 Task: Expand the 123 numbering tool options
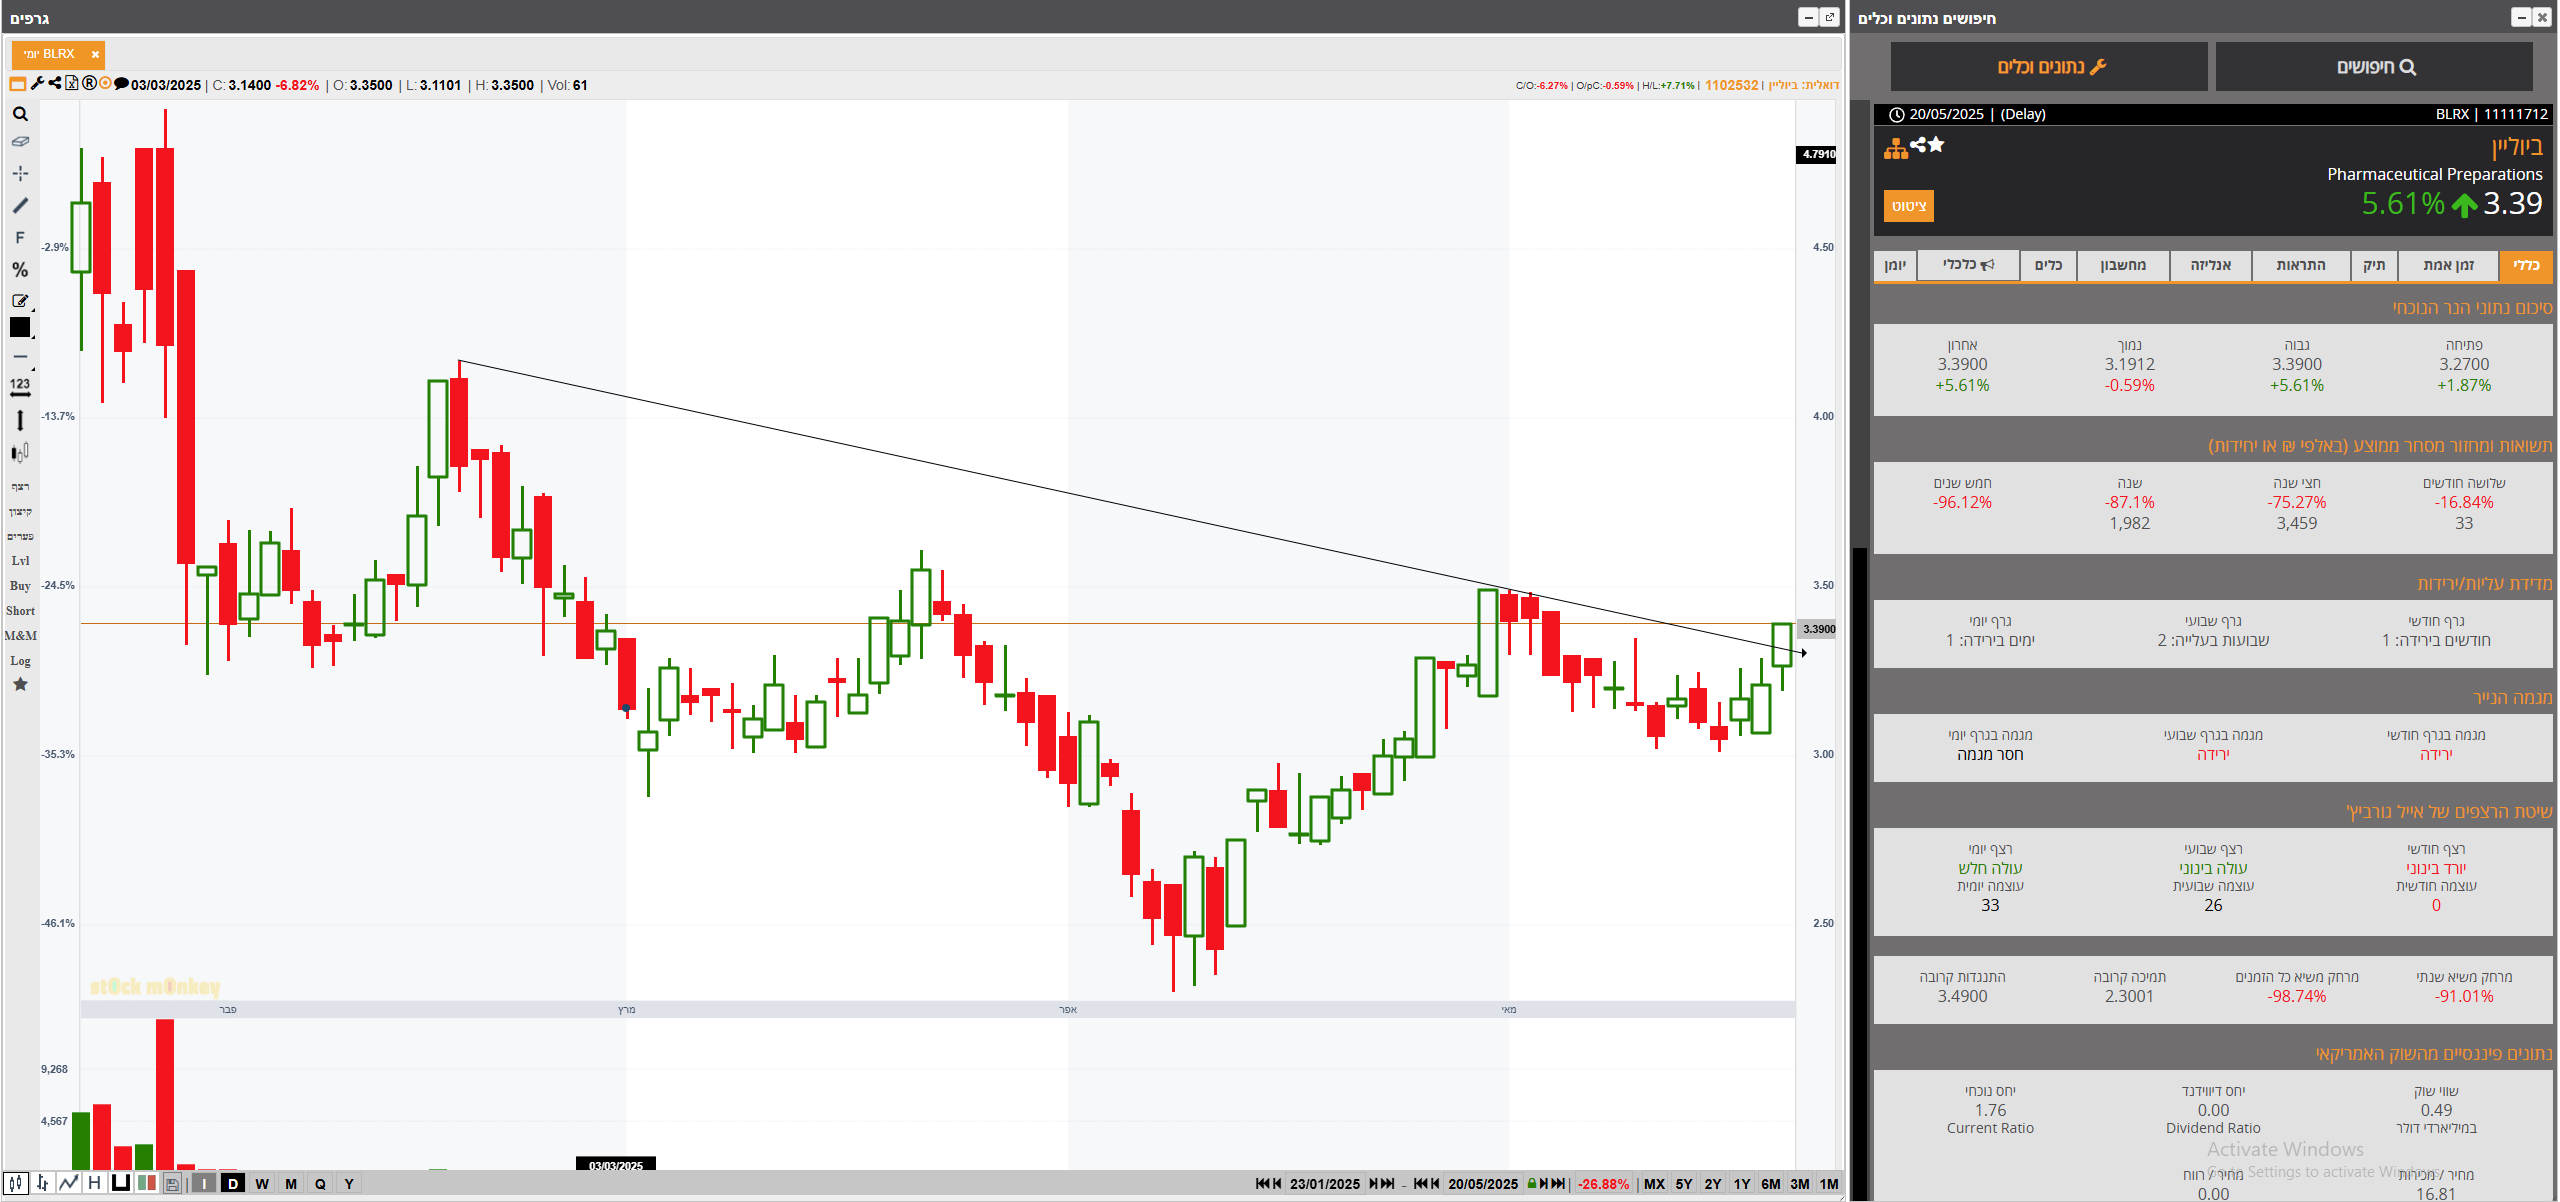(20, 386)
